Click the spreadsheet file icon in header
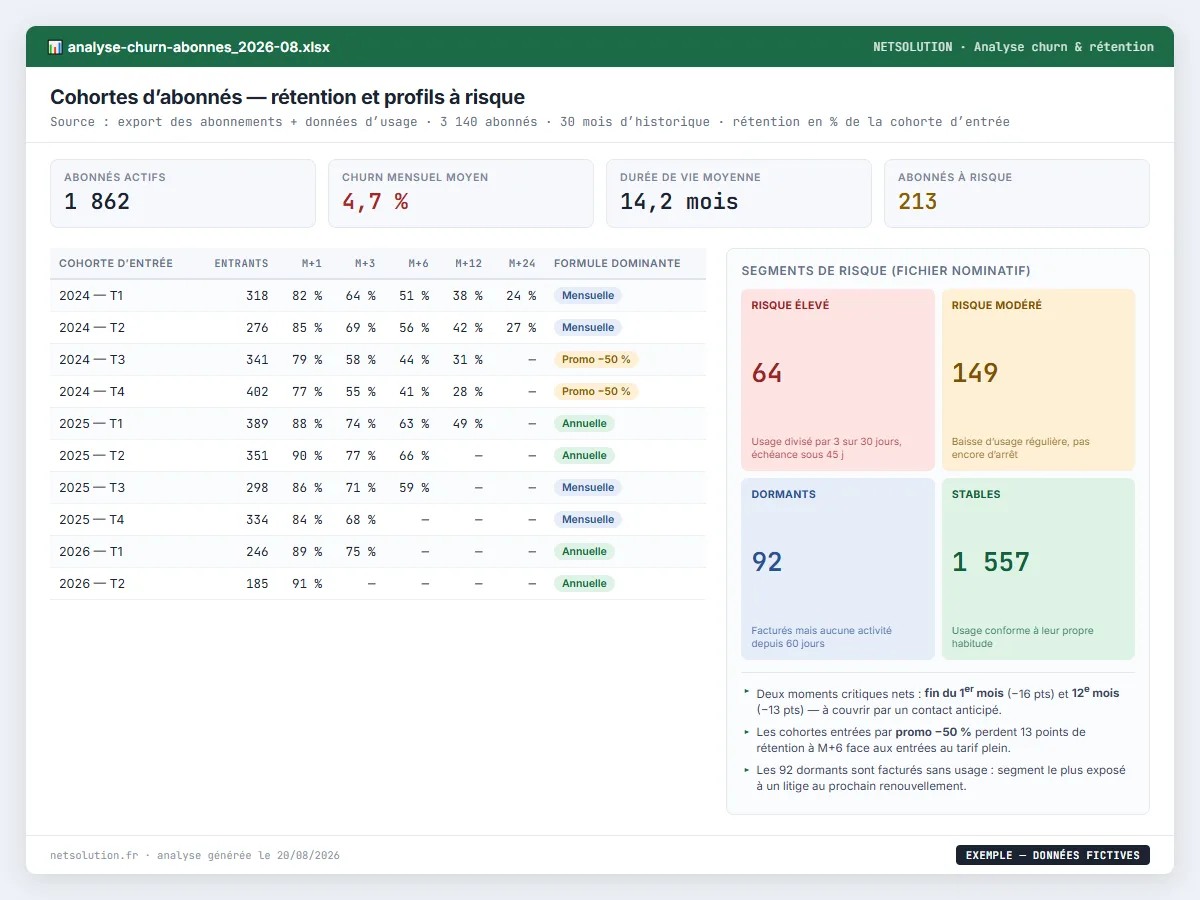 pyautogui.click(x=55, y=47)
